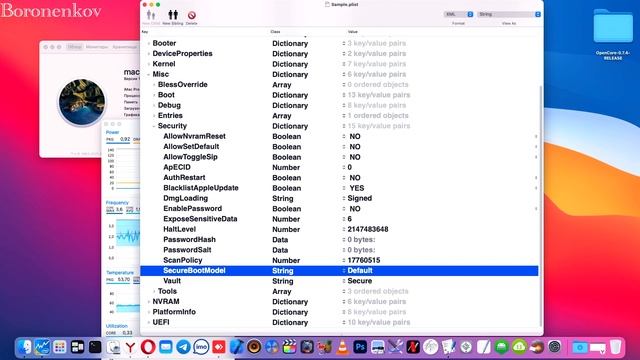The width and height of the screenshot is (640, 360).
Task: Select the SecureBootModel row
Action: point(339,271)
